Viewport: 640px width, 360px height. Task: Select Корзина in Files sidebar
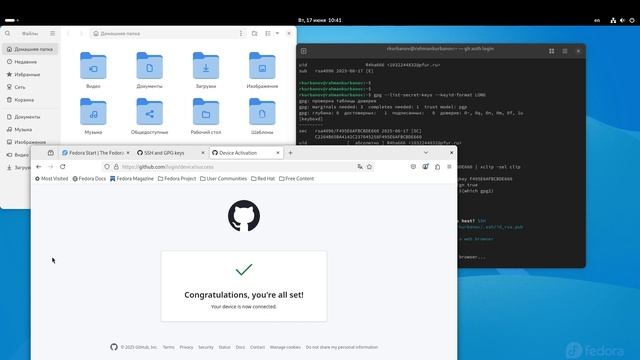tap(30, 100)
